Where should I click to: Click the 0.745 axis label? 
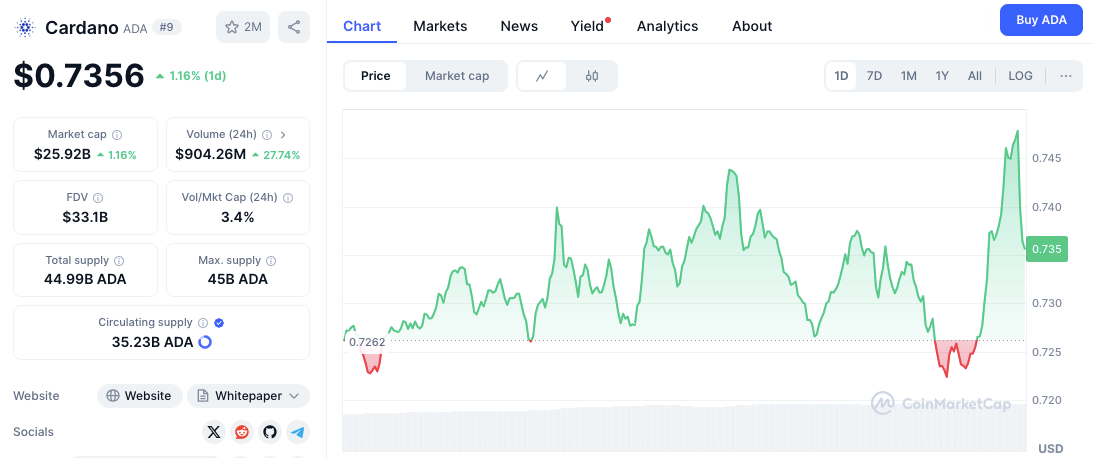(1046, 159)
